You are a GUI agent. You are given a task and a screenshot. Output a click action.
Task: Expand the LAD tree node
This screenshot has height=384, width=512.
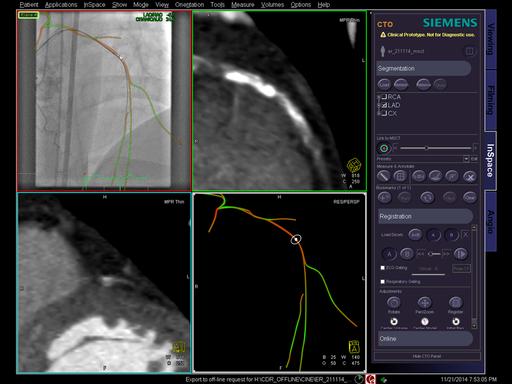coord(379,105)
